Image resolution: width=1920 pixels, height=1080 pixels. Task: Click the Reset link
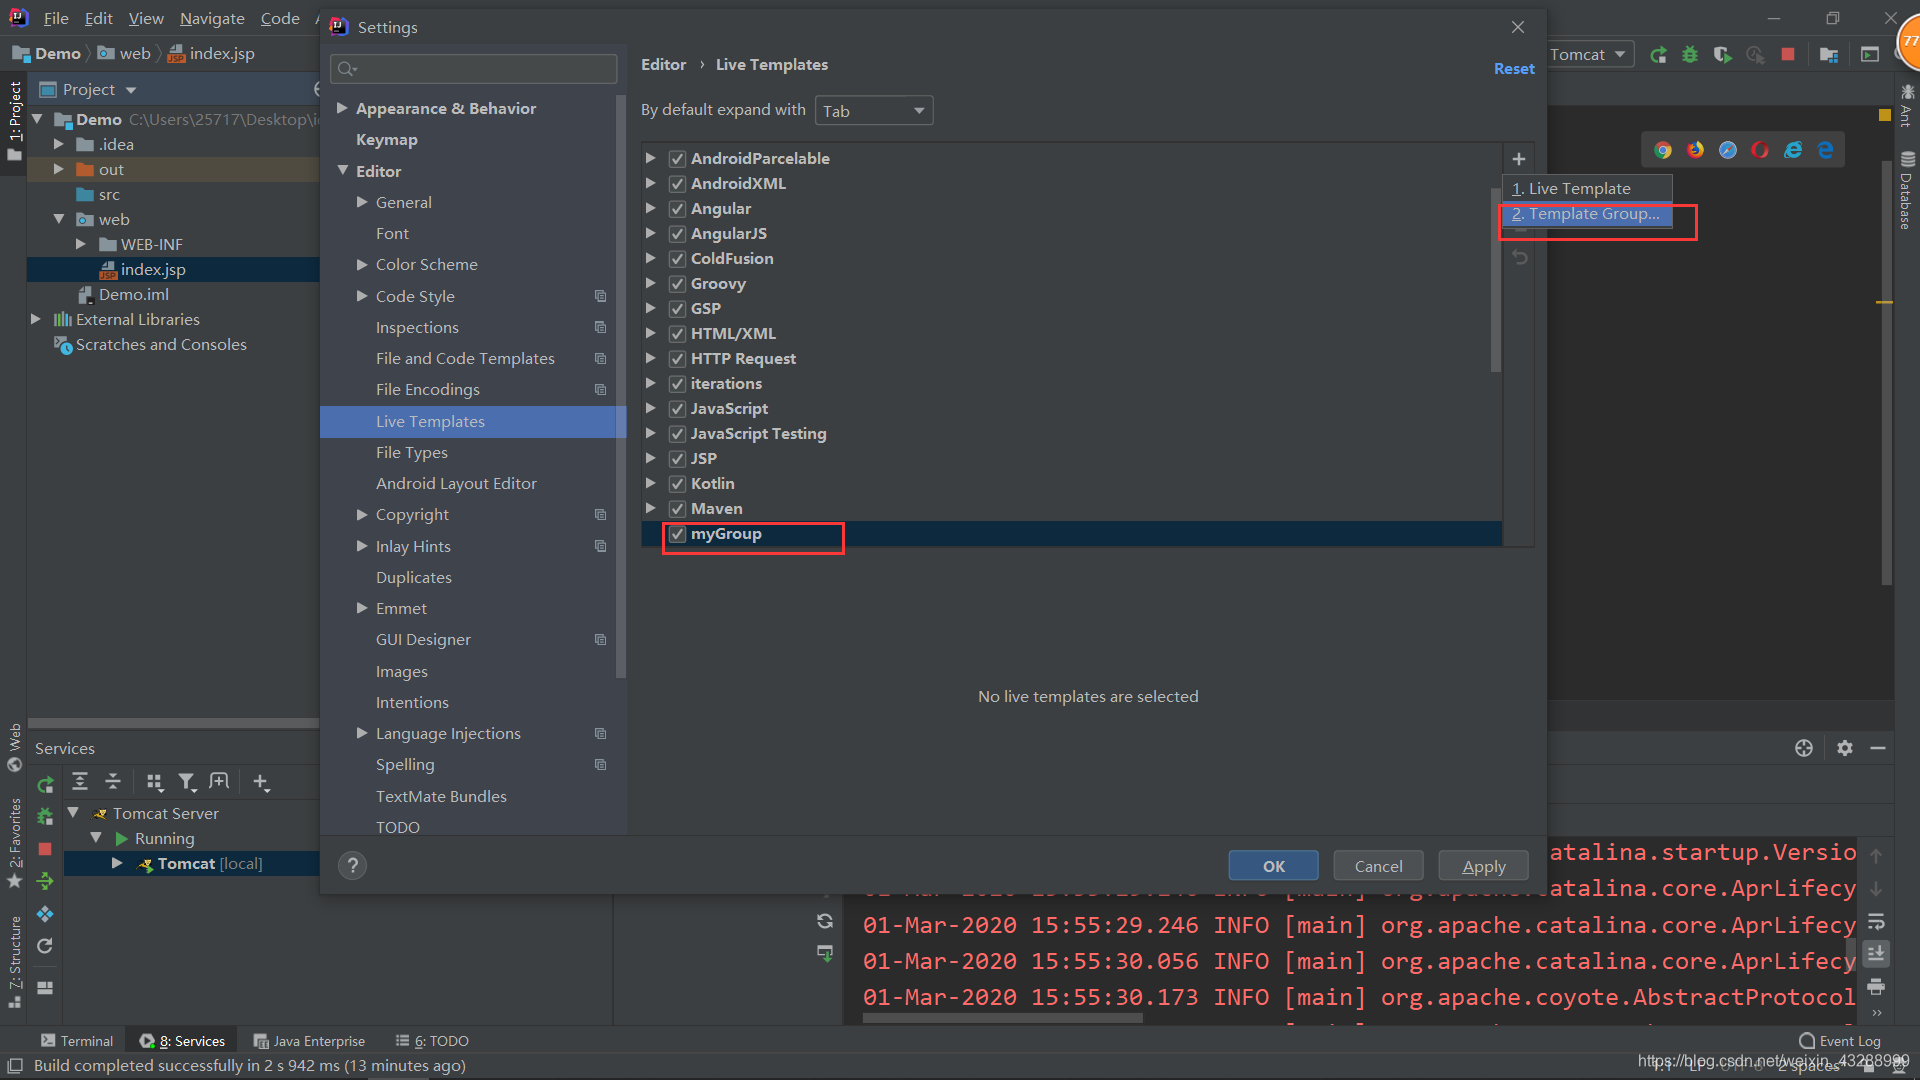[x=1513, y=68]
